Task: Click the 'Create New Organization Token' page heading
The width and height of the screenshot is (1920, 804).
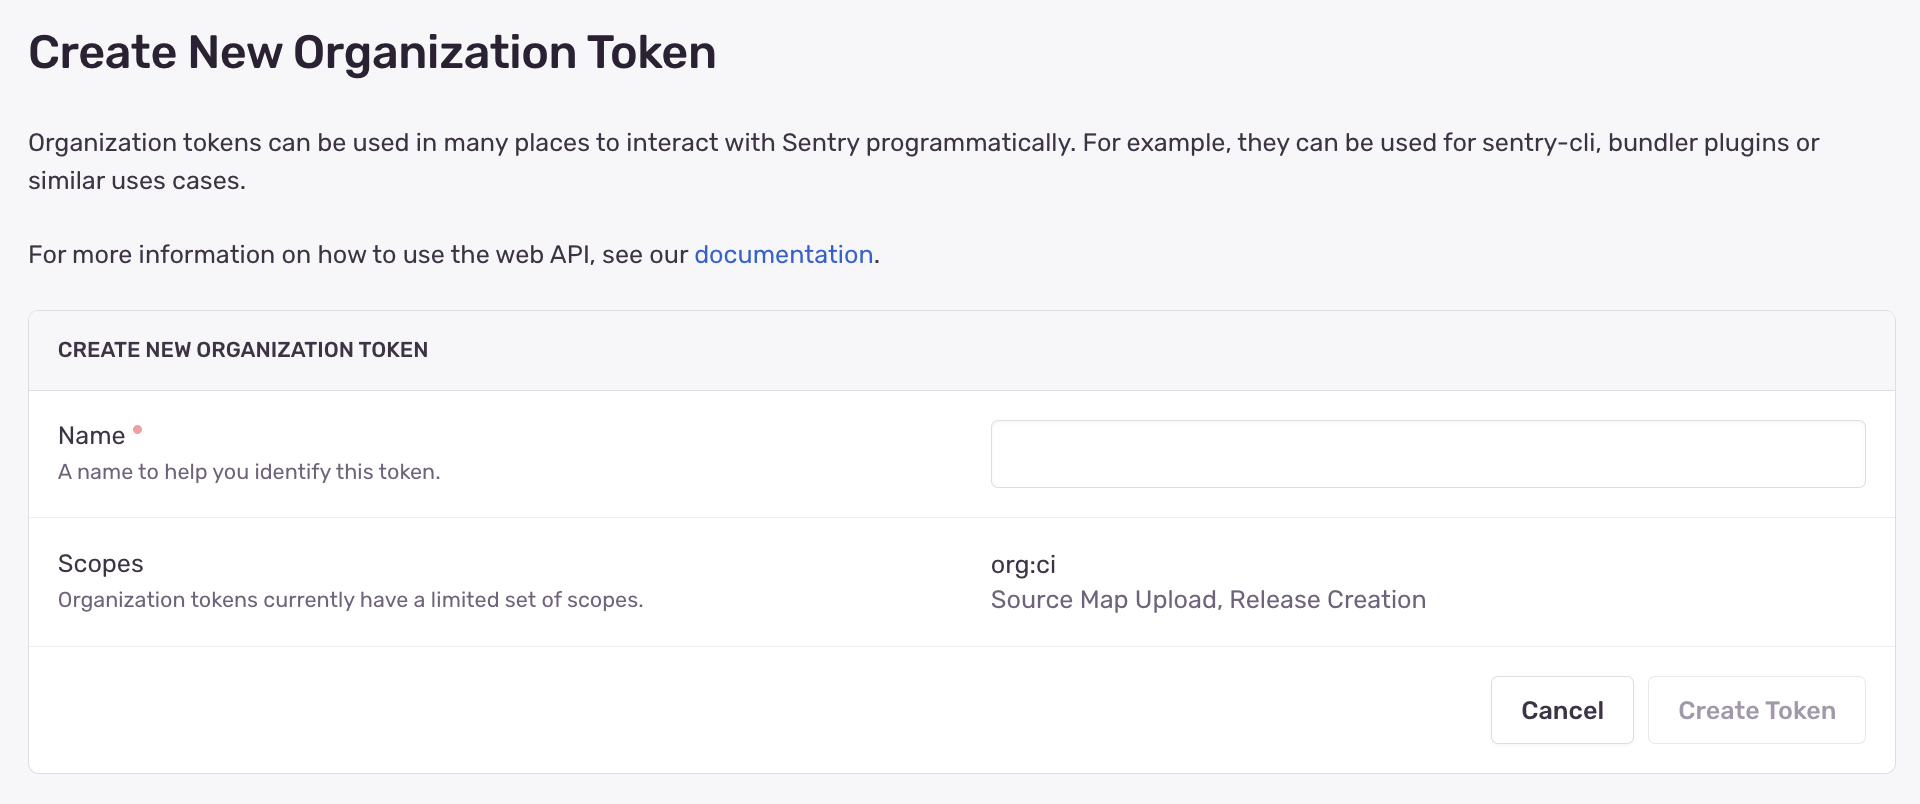Action: [x=372, y=52]
